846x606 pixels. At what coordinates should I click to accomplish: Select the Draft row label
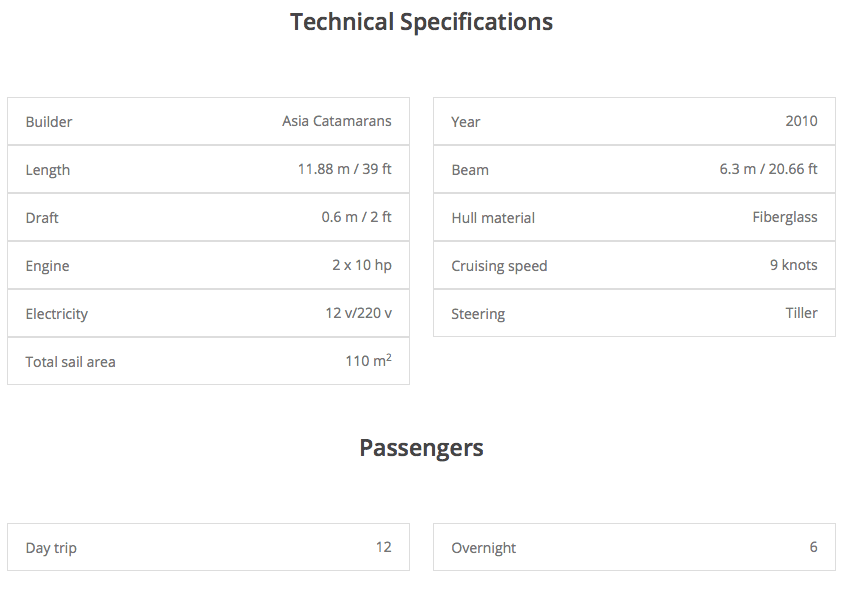tap(42, 218)
